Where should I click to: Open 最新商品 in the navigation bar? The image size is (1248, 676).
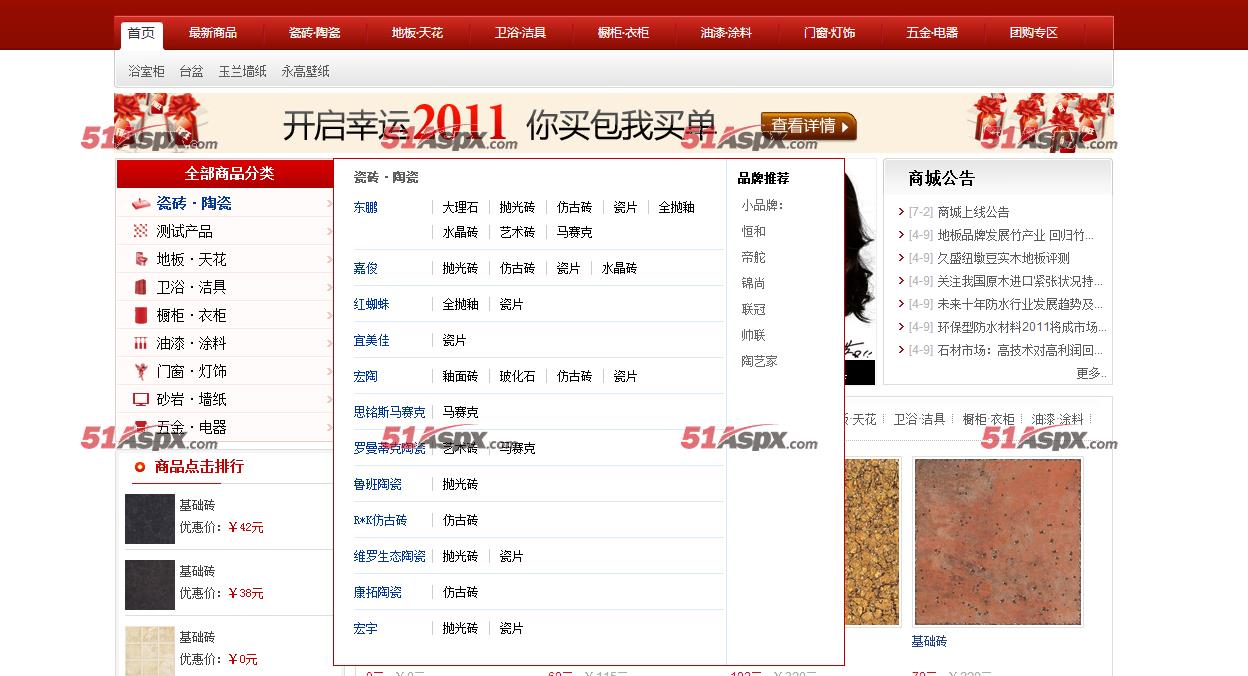pos(213,33)
